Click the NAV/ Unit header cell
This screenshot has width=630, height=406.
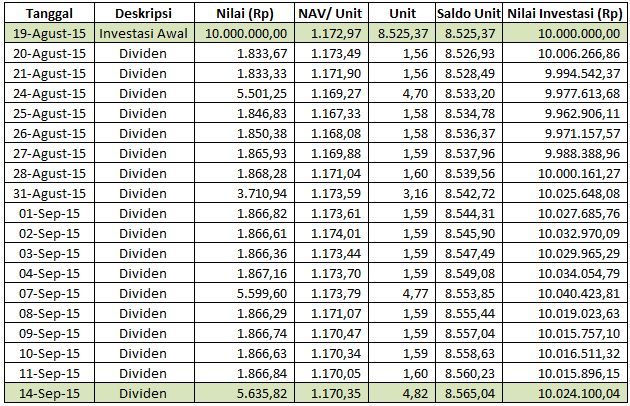[x=331, y=13]
